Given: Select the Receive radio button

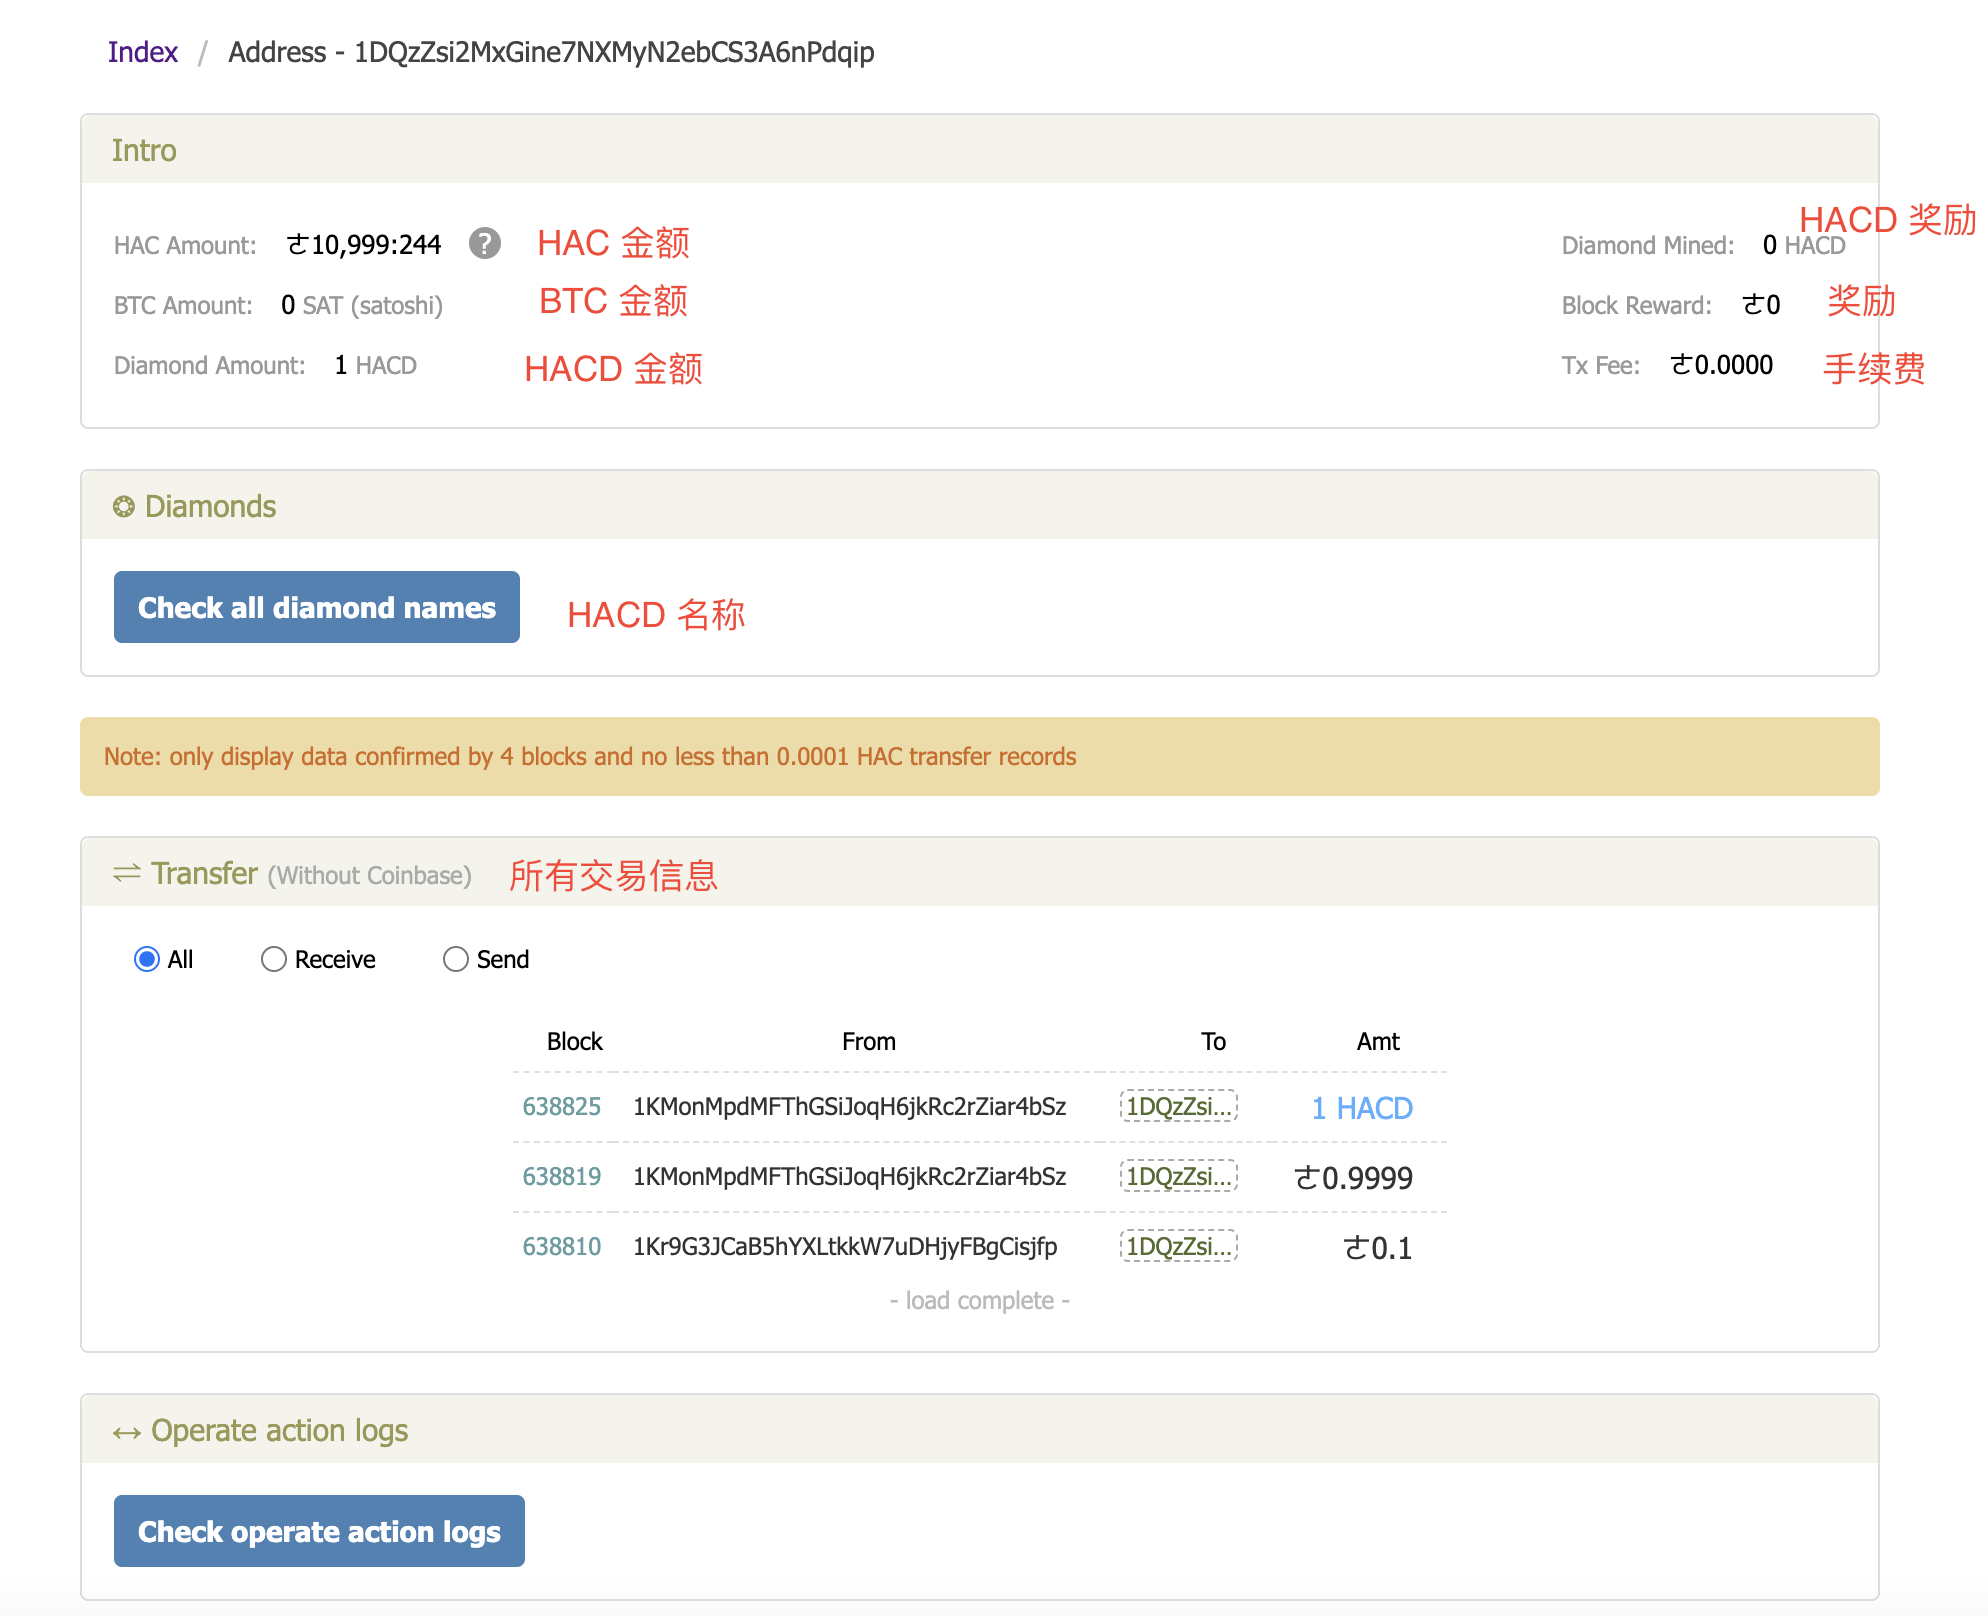Looking at the screenshot, I should coord(273,959).
